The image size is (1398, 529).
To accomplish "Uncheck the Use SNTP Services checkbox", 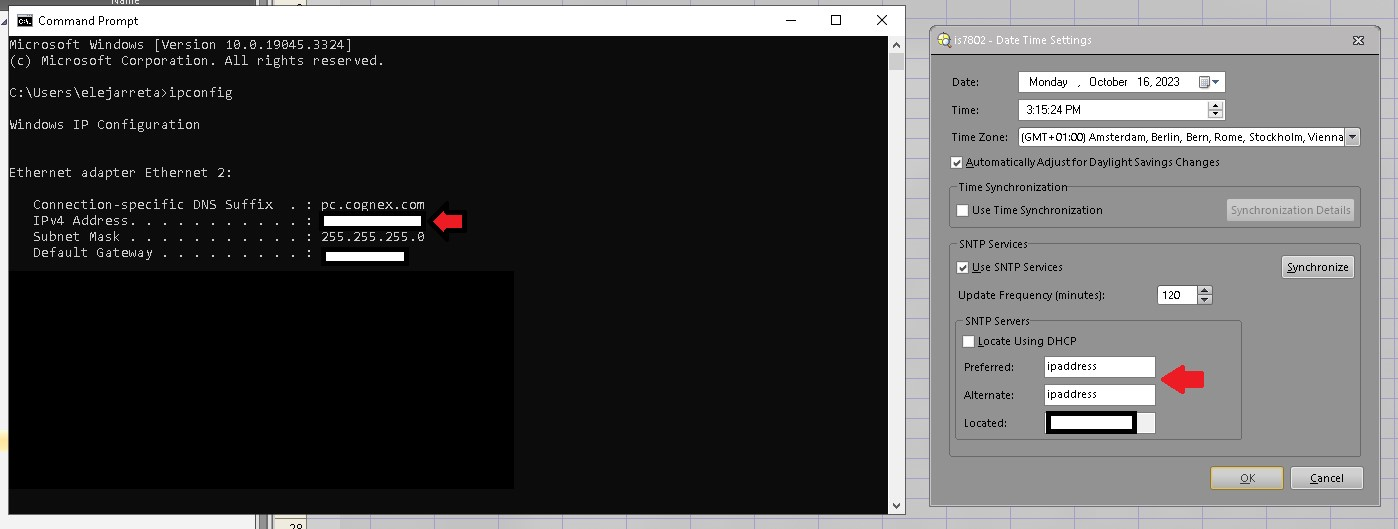I will tap(963, 267).
